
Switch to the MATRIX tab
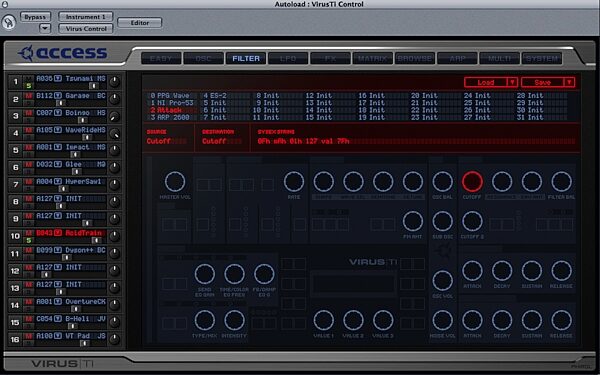pyautogui.click(x=373, y=59)
